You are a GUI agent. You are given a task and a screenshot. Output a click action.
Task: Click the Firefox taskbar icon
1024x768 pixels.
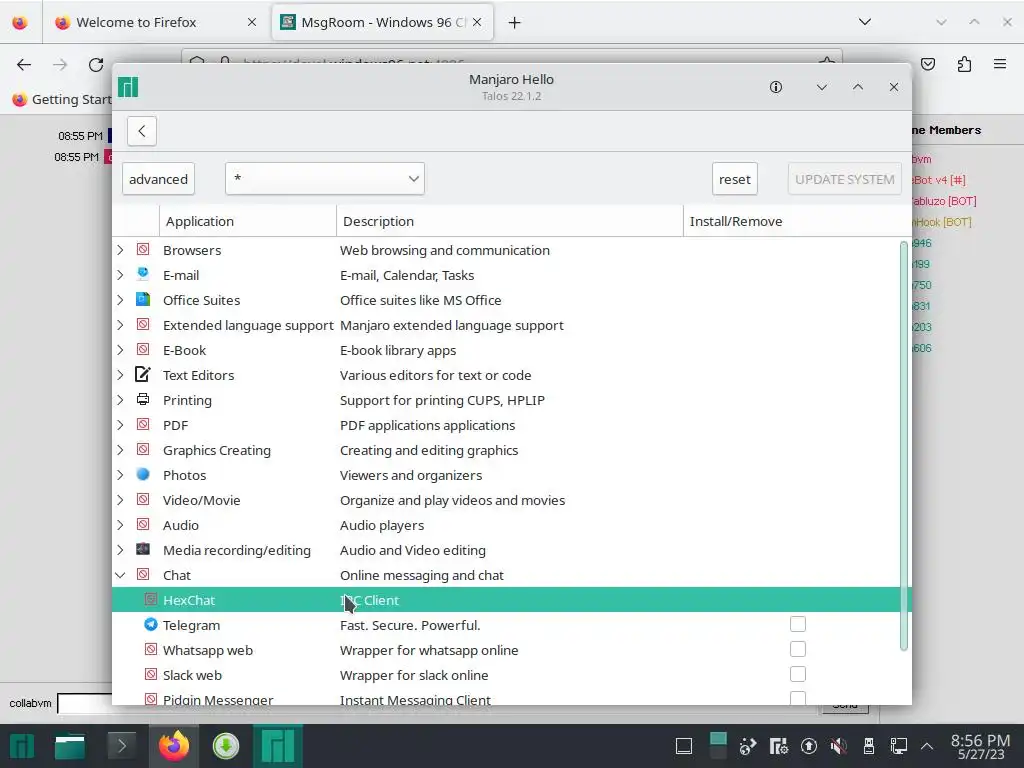pyautogui.click(x=174, y=746)
